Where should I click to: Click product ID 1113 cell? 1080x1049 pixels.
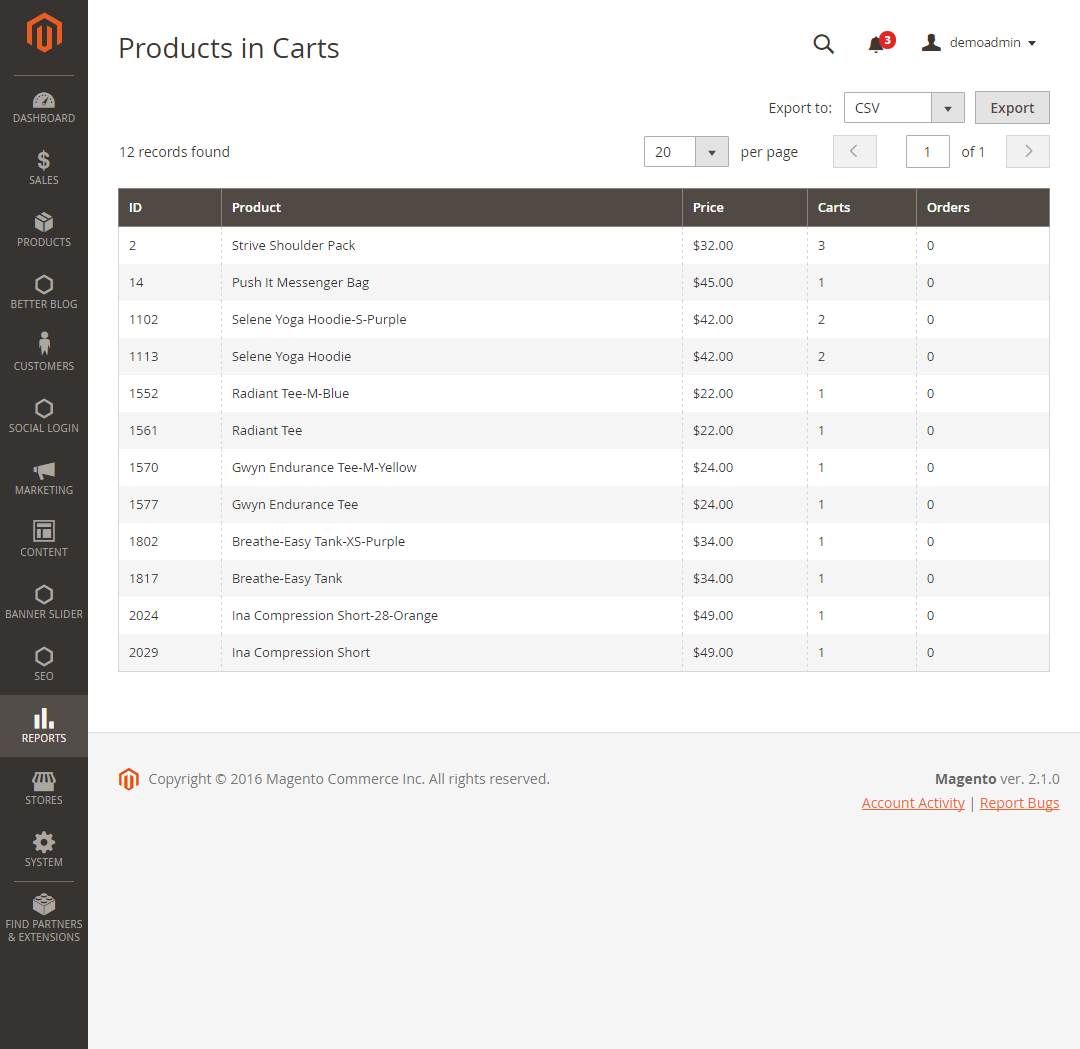coord(170,357)
